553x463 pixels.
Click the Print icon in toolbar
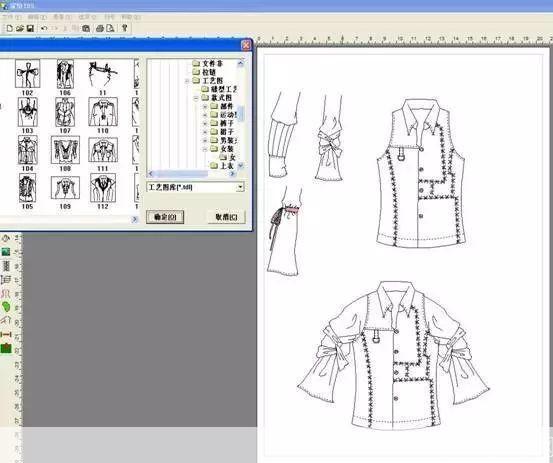tap(100, 28)
